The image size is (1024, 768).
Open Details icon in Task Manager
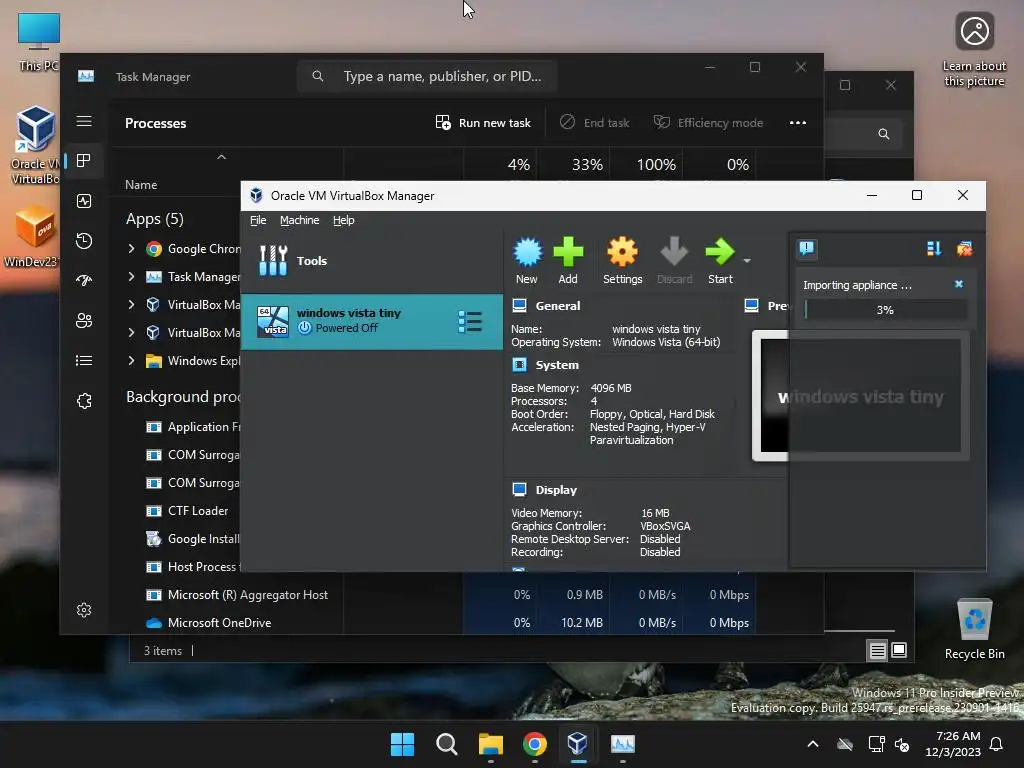click(x=84, y=360)
